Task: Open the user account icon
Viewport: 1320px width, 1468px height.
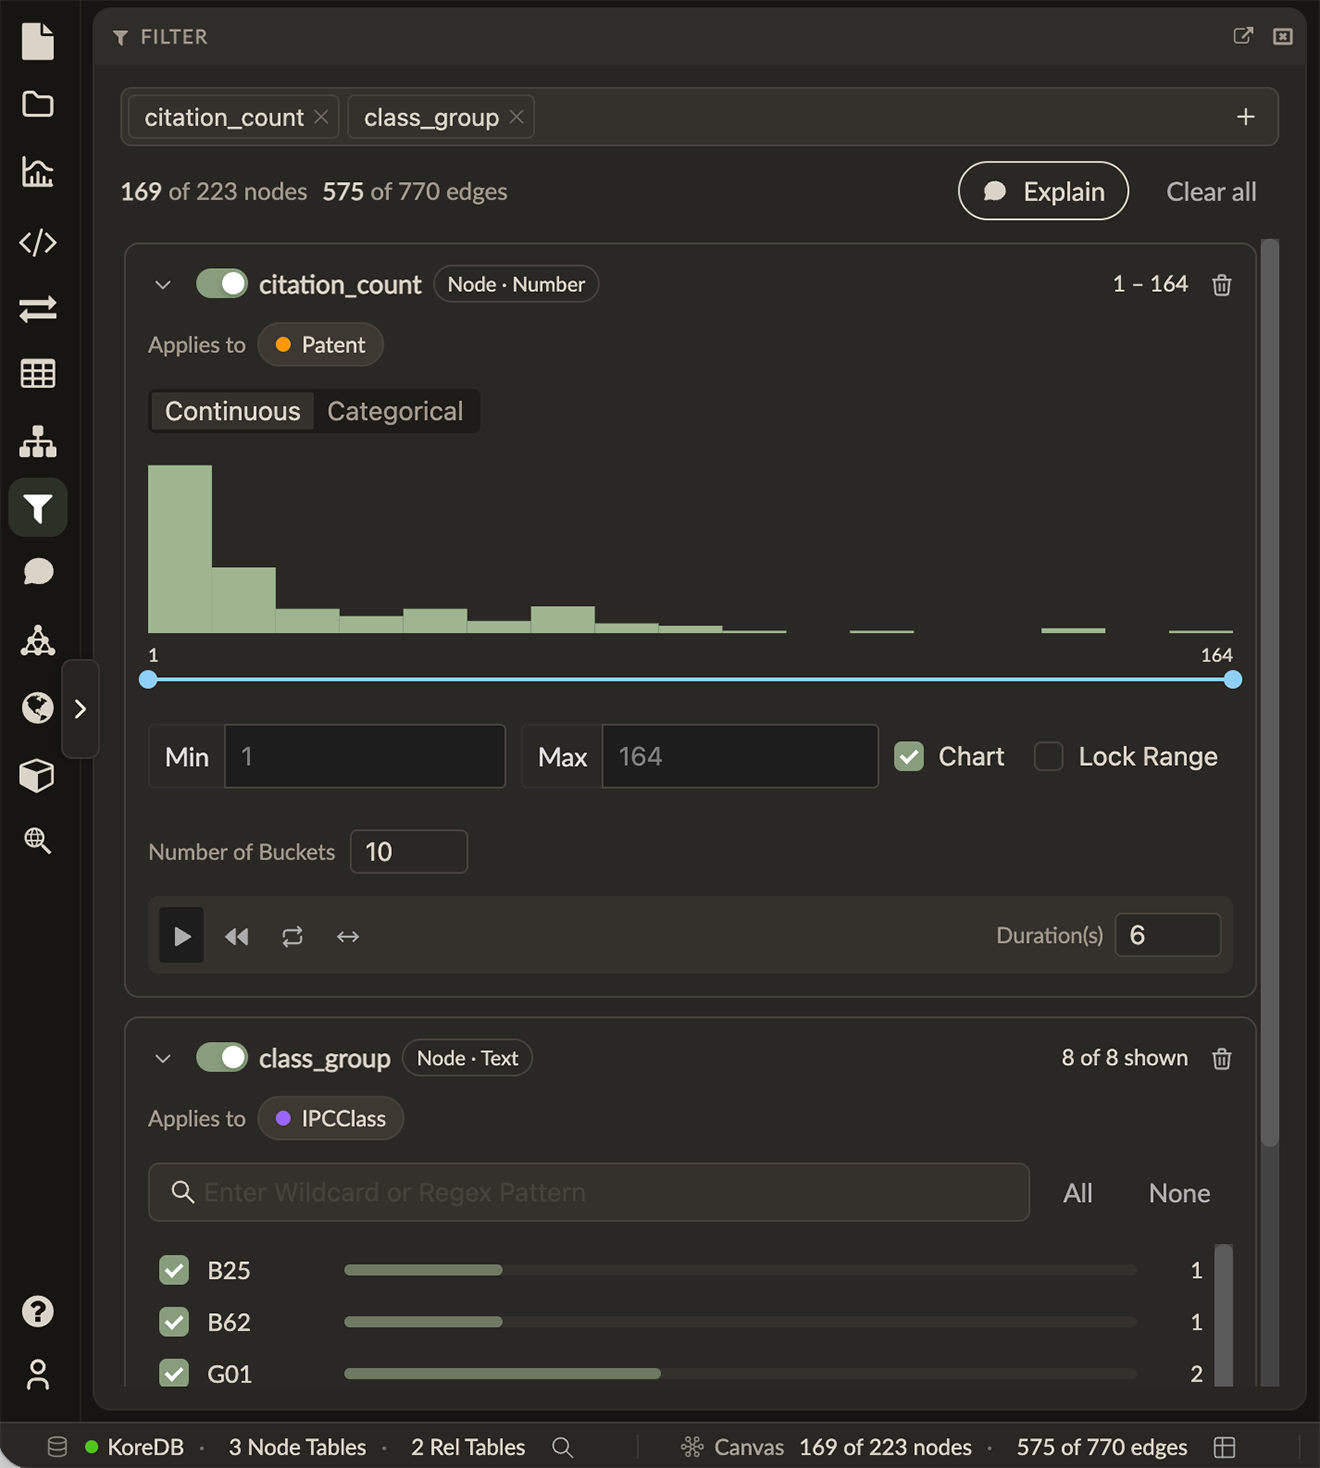Action: pos(38,1375)
